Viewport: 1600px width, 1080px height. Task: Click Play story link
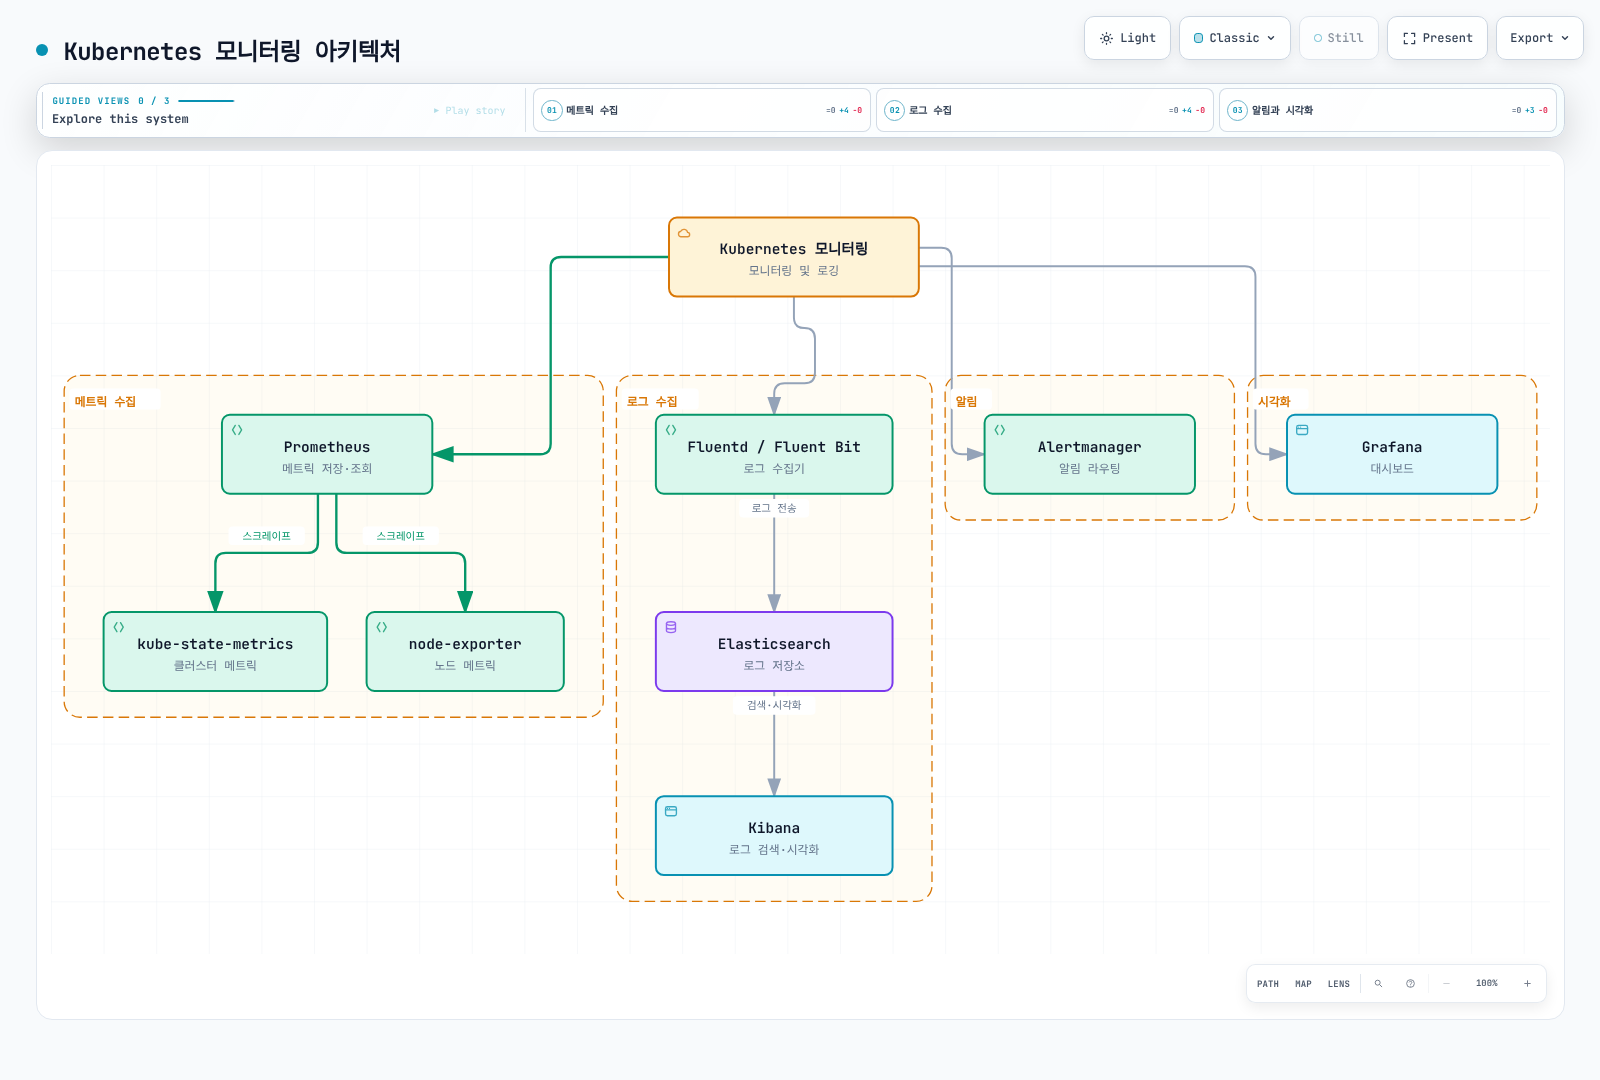coord(469,111)
